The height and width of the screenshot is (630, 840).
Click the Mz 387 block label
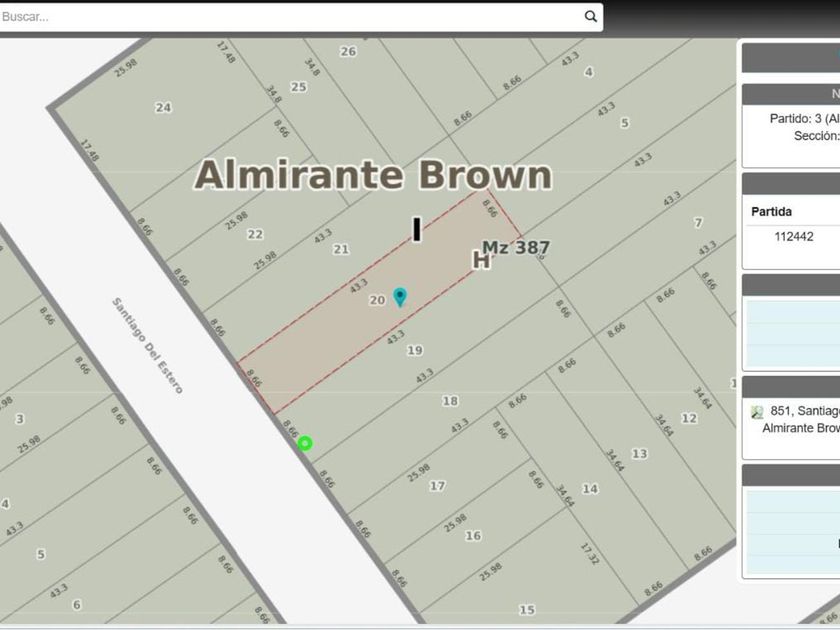(516, 248)
